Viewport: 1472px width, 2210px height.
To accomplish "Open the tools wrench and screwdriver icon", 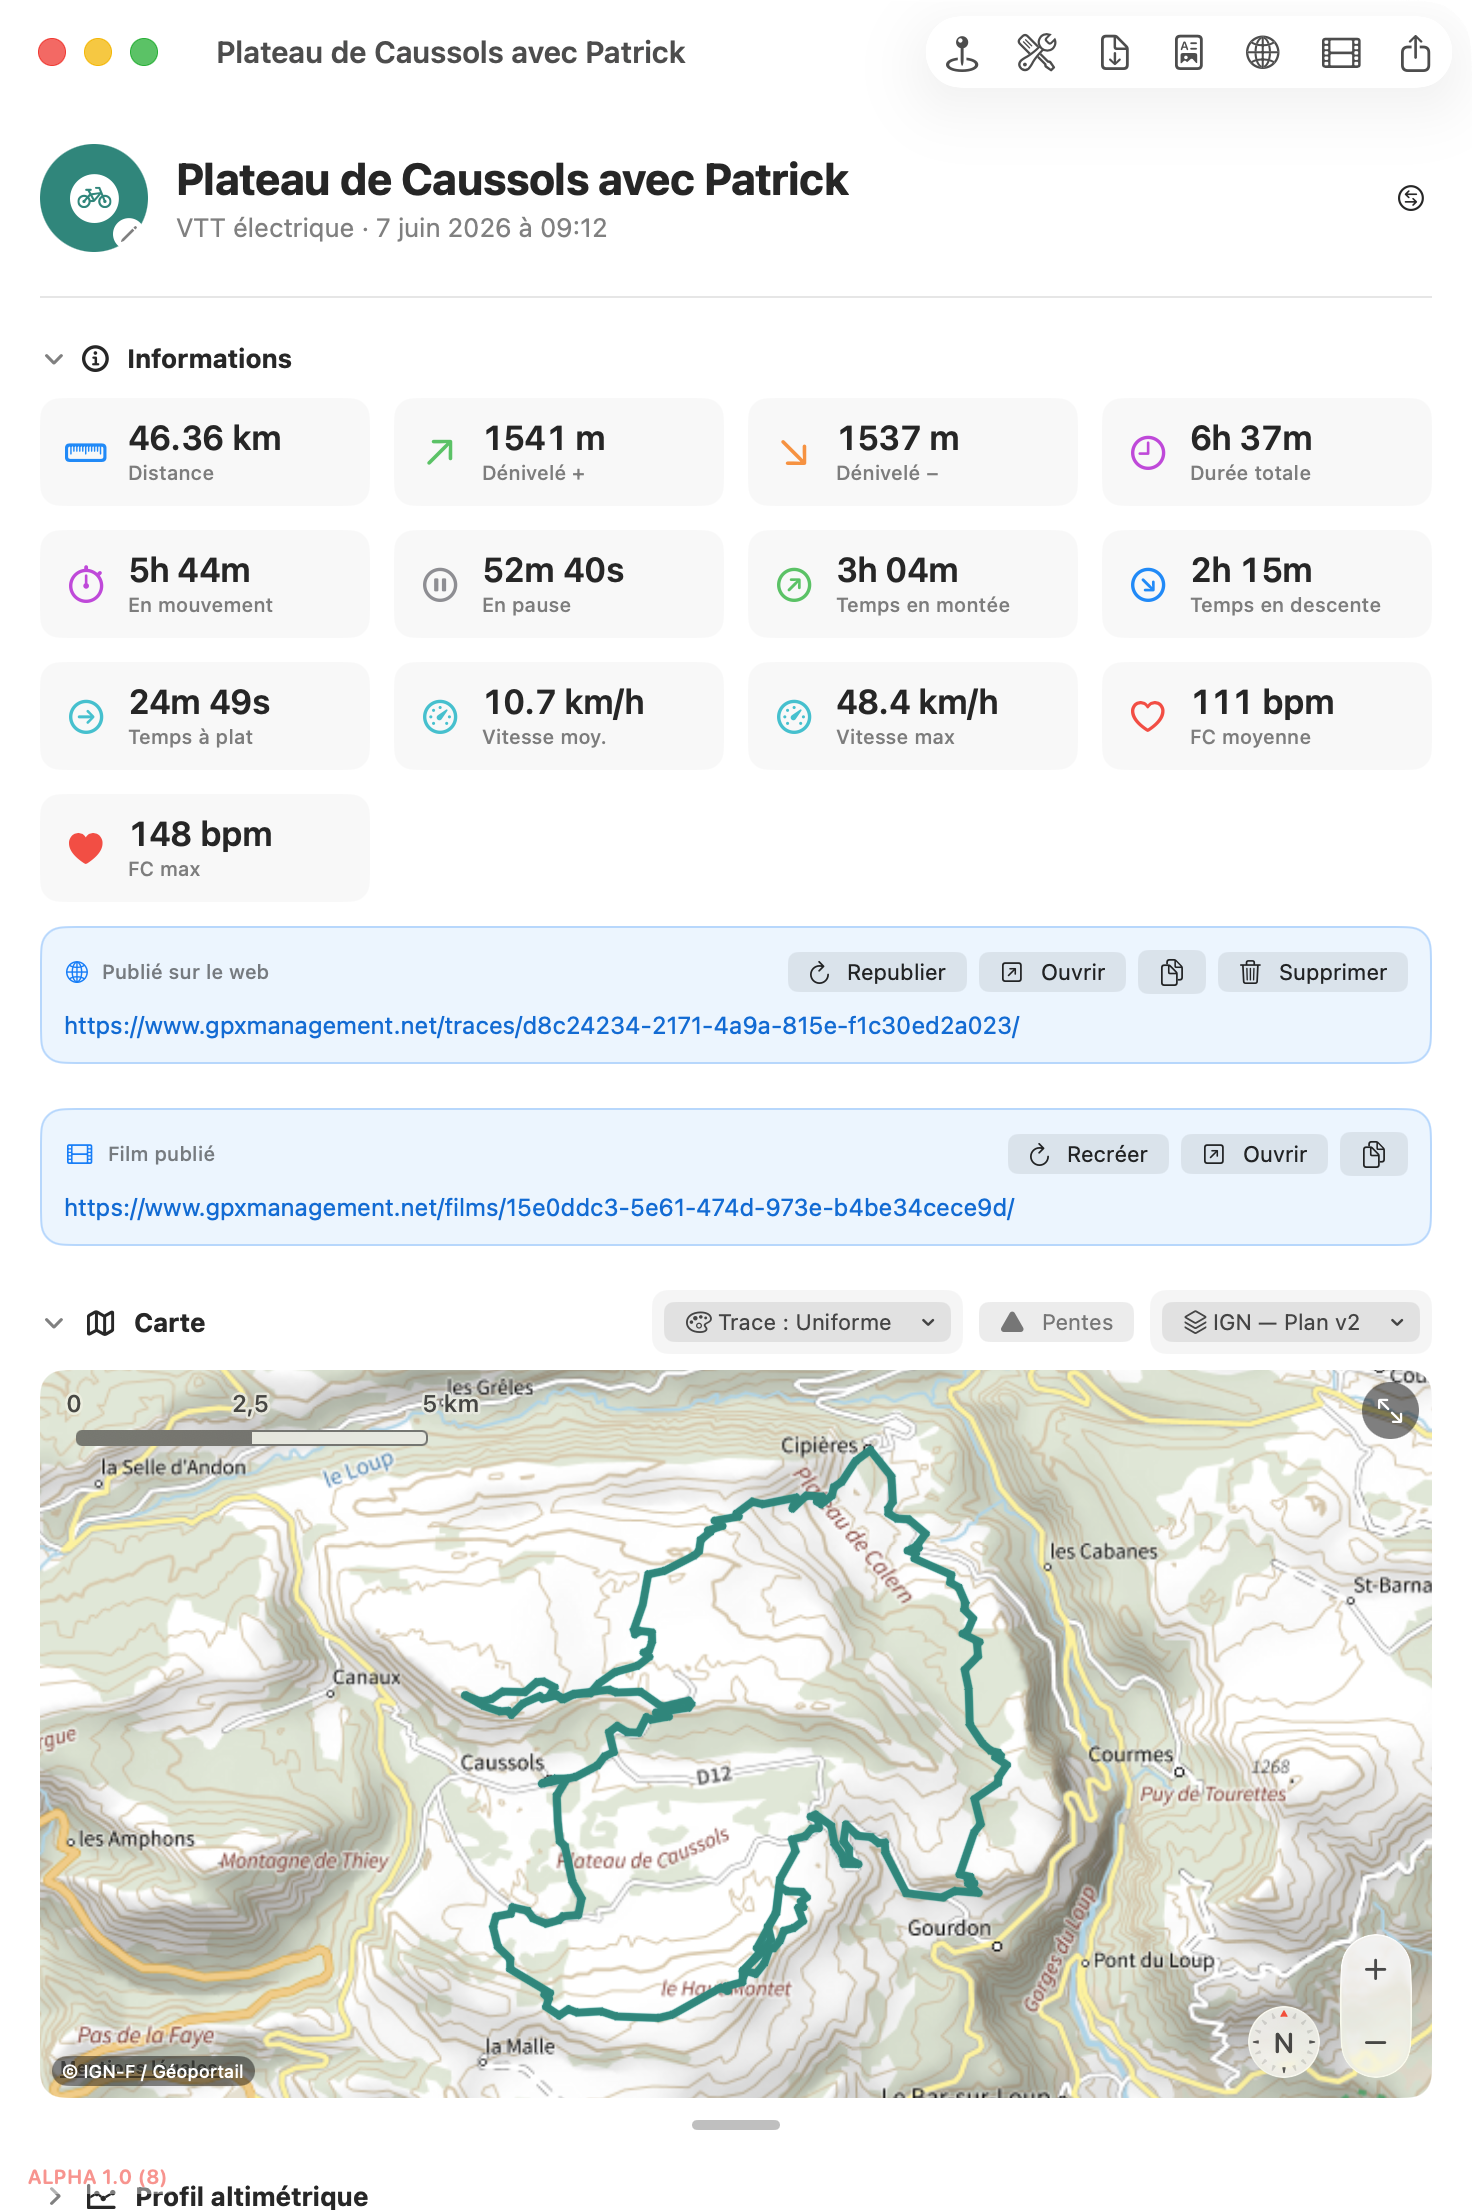I will point(1037,53).
